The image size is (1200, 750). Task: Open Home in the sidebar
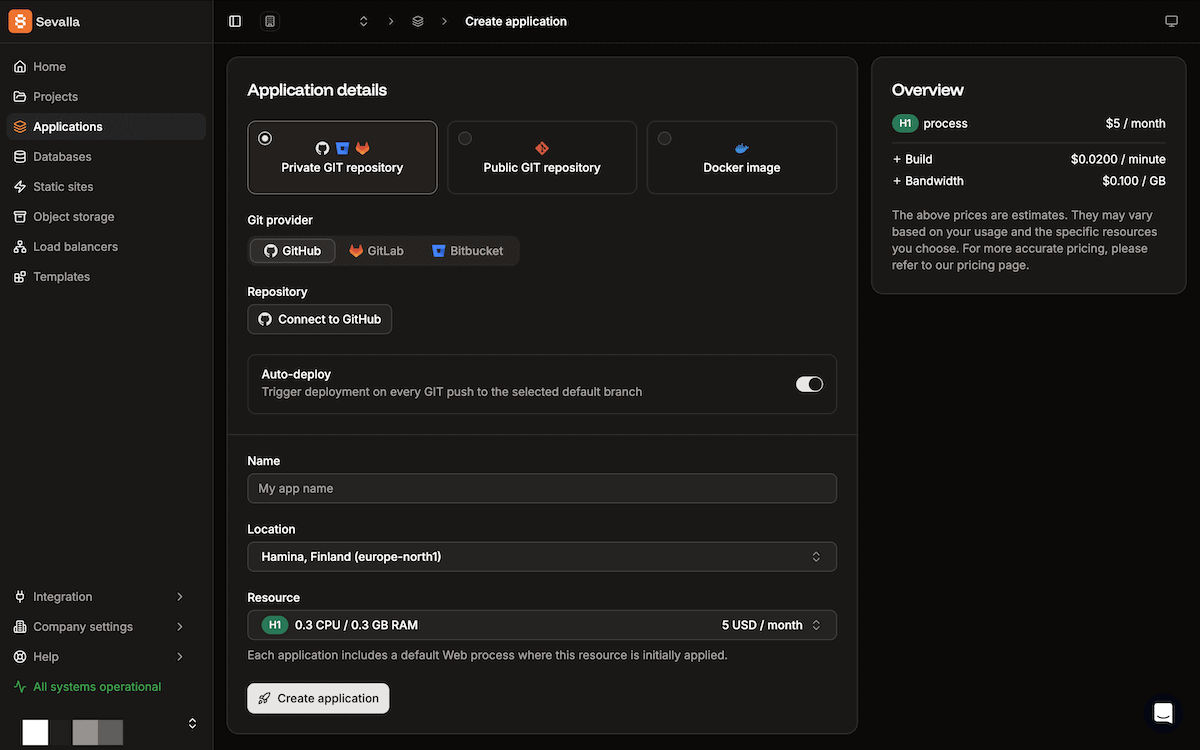point(106,67)
